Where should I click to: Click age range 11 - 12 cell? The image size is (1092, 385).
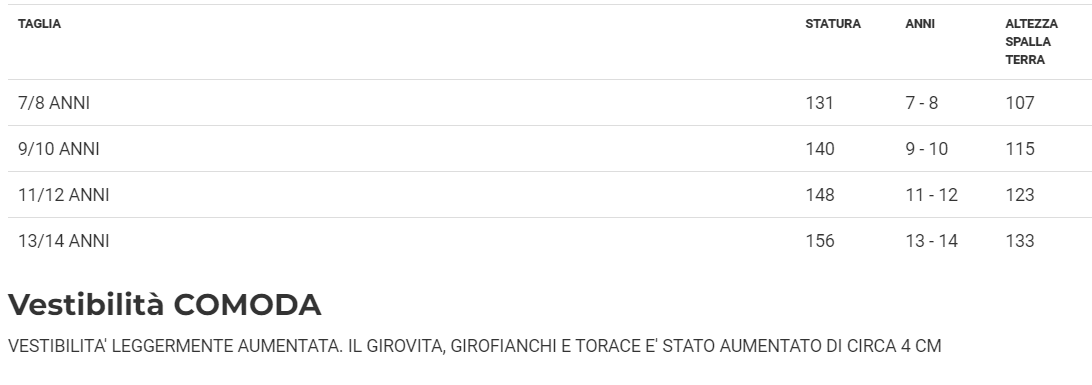coord(931,195)
